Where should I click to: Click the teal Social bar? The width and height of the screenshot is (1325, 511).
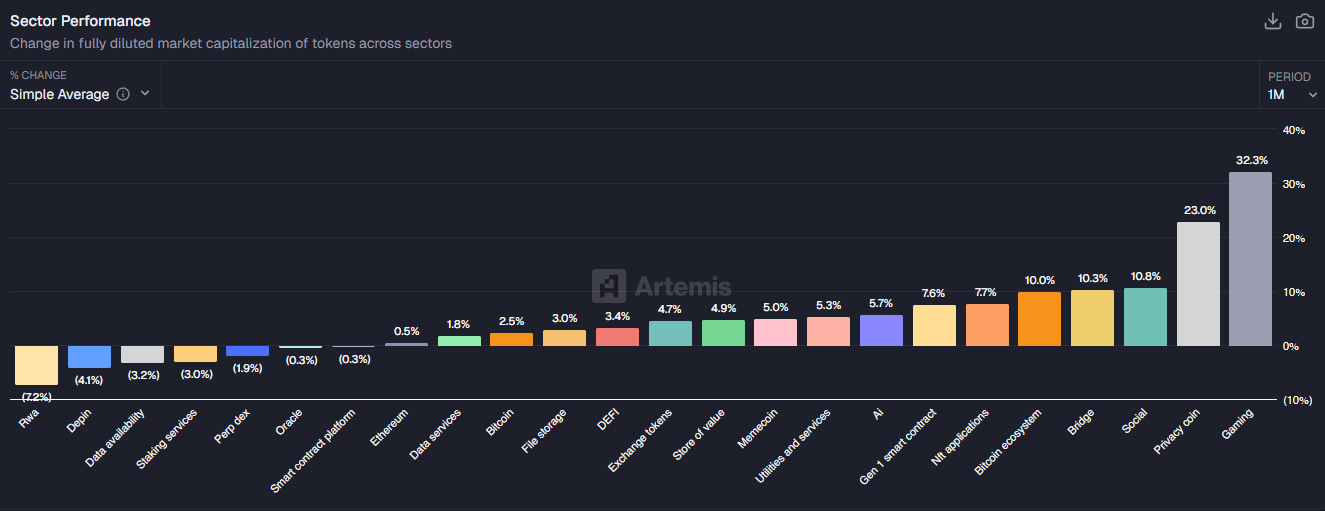click(1145, 317)
